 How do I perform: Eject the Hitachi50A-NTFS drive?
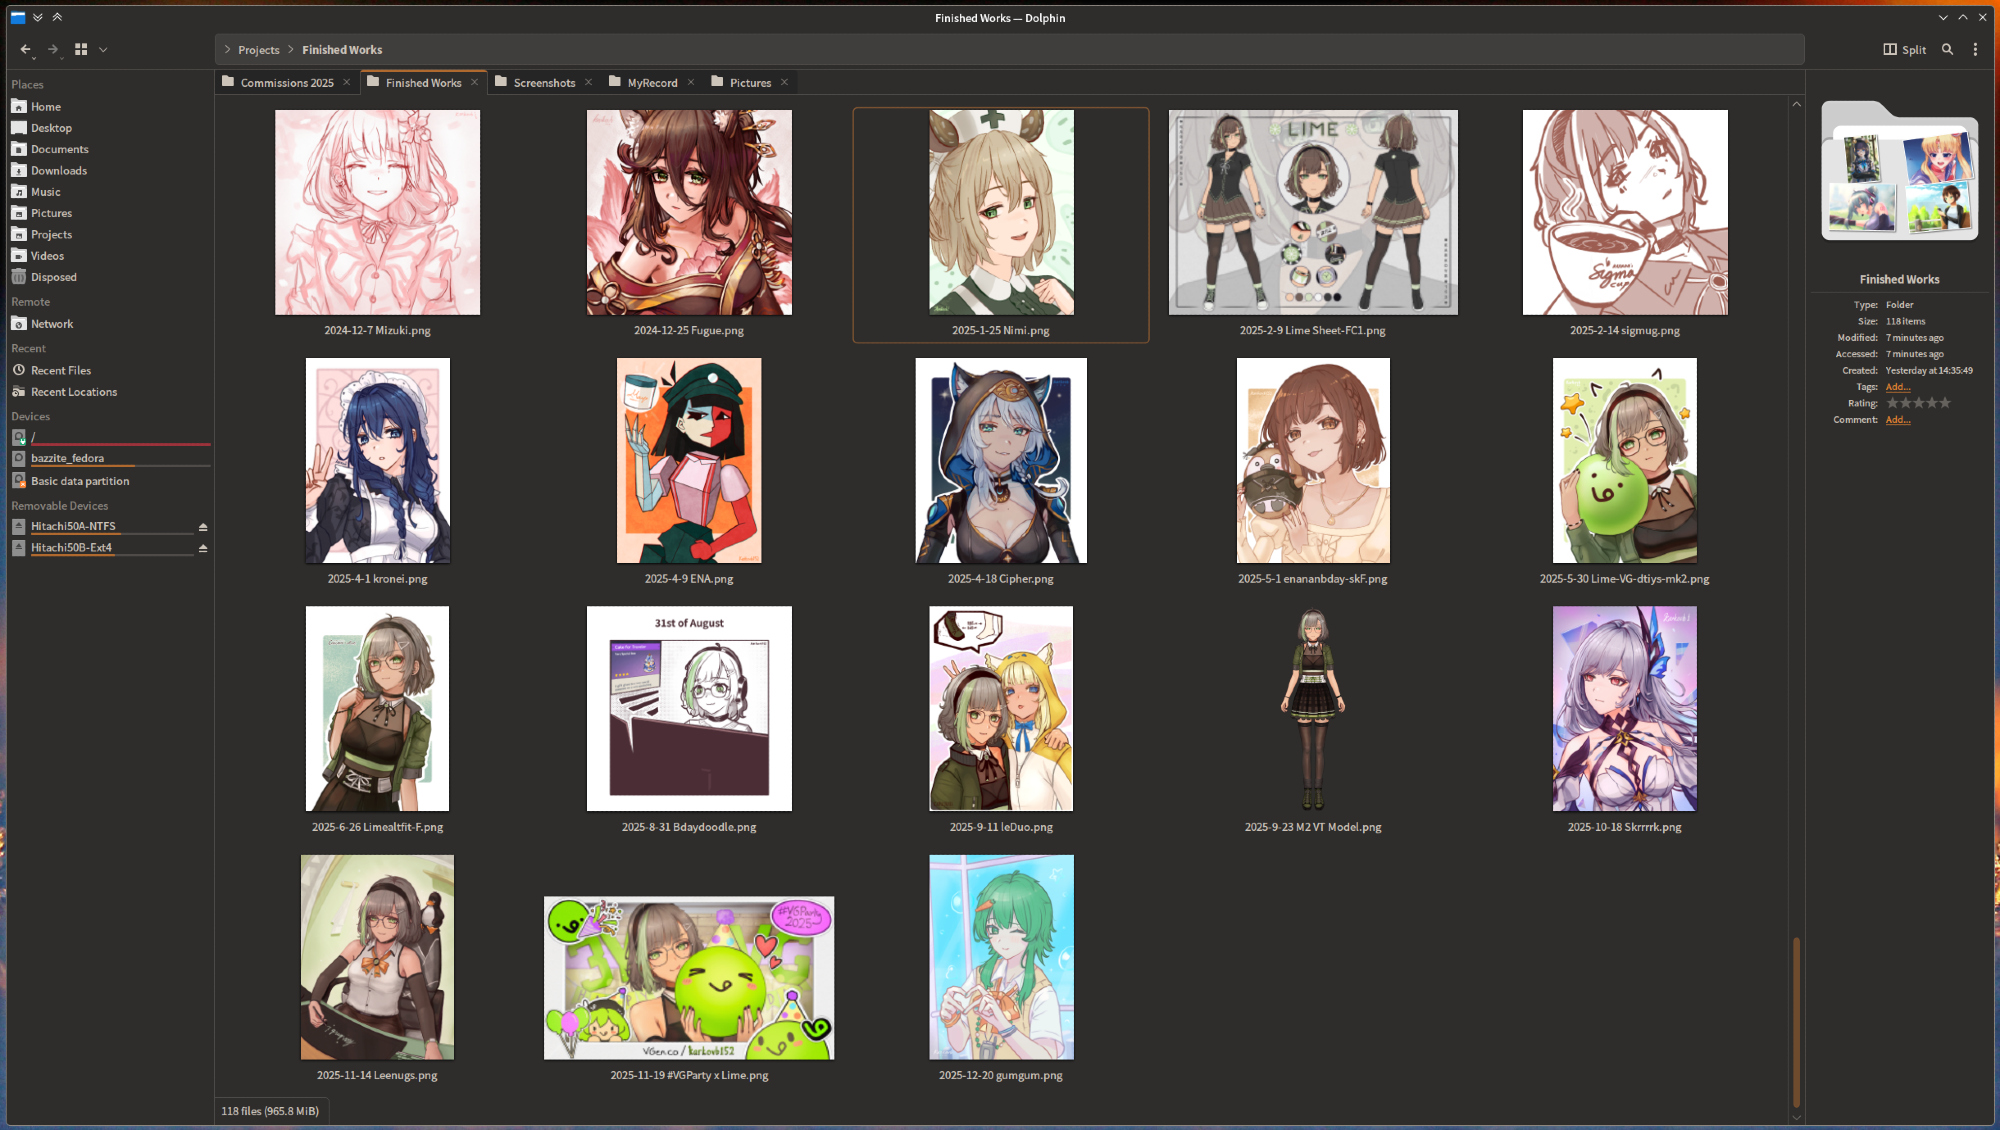pos(203,527)
